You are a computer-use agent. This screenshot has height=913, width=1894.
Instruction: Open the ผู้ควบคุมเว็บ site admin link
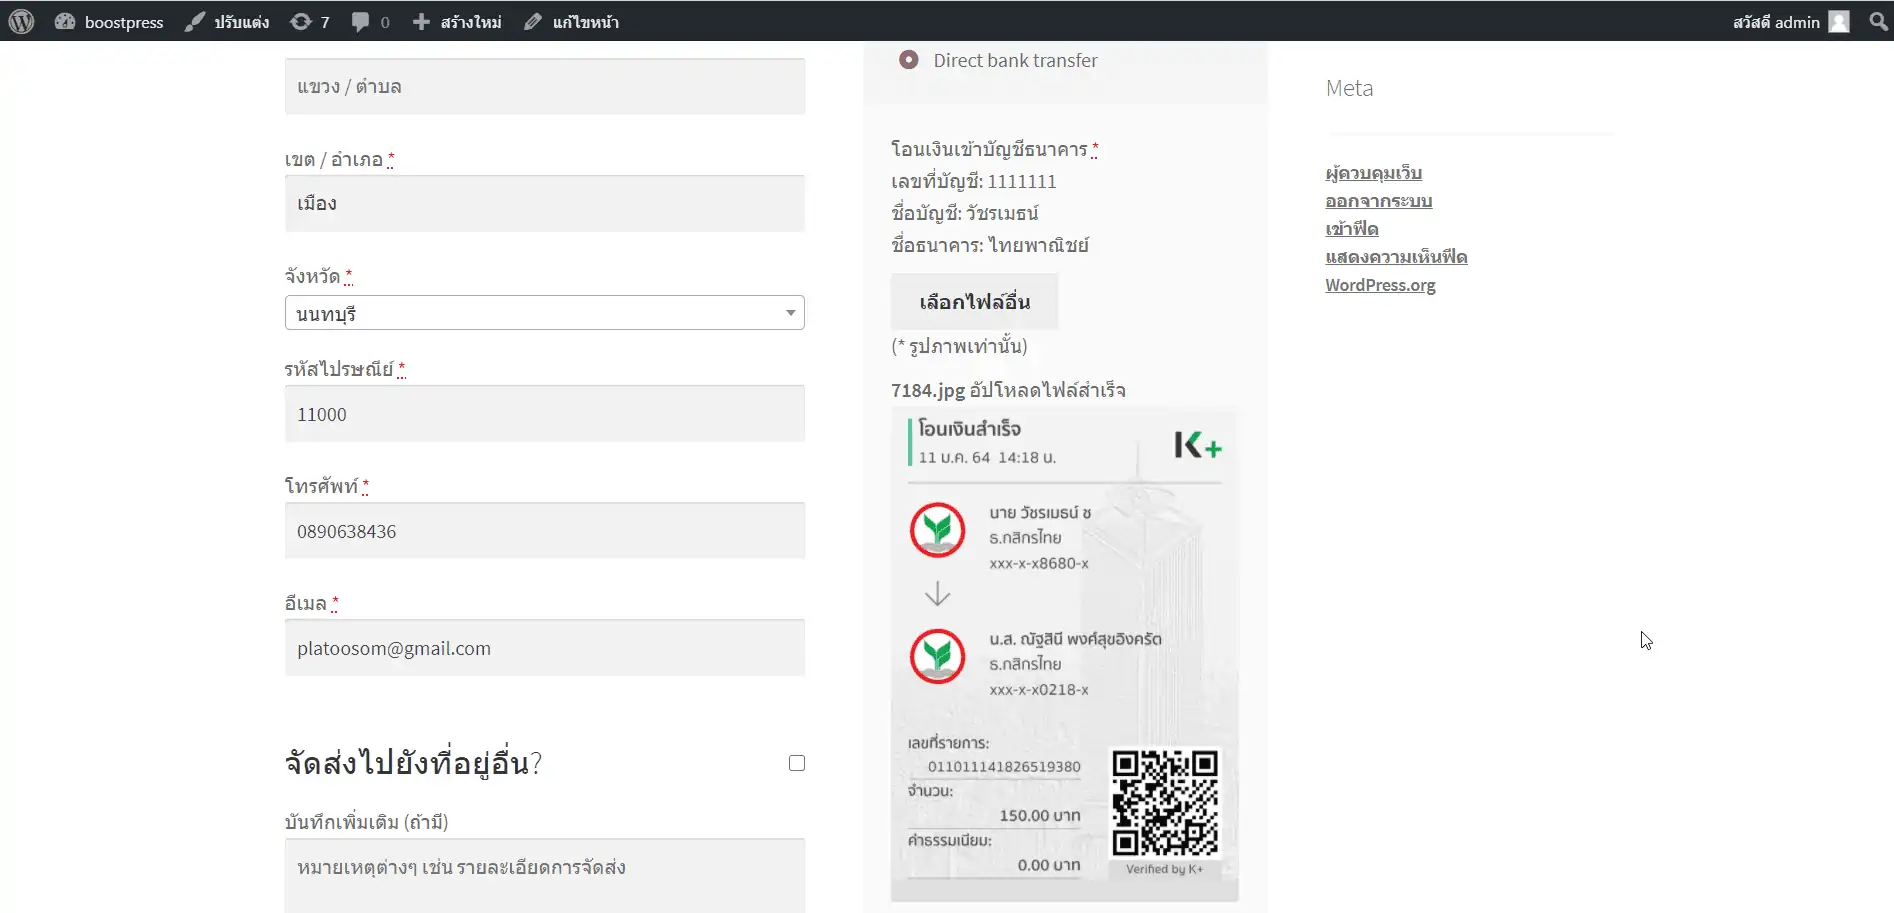1373,173
